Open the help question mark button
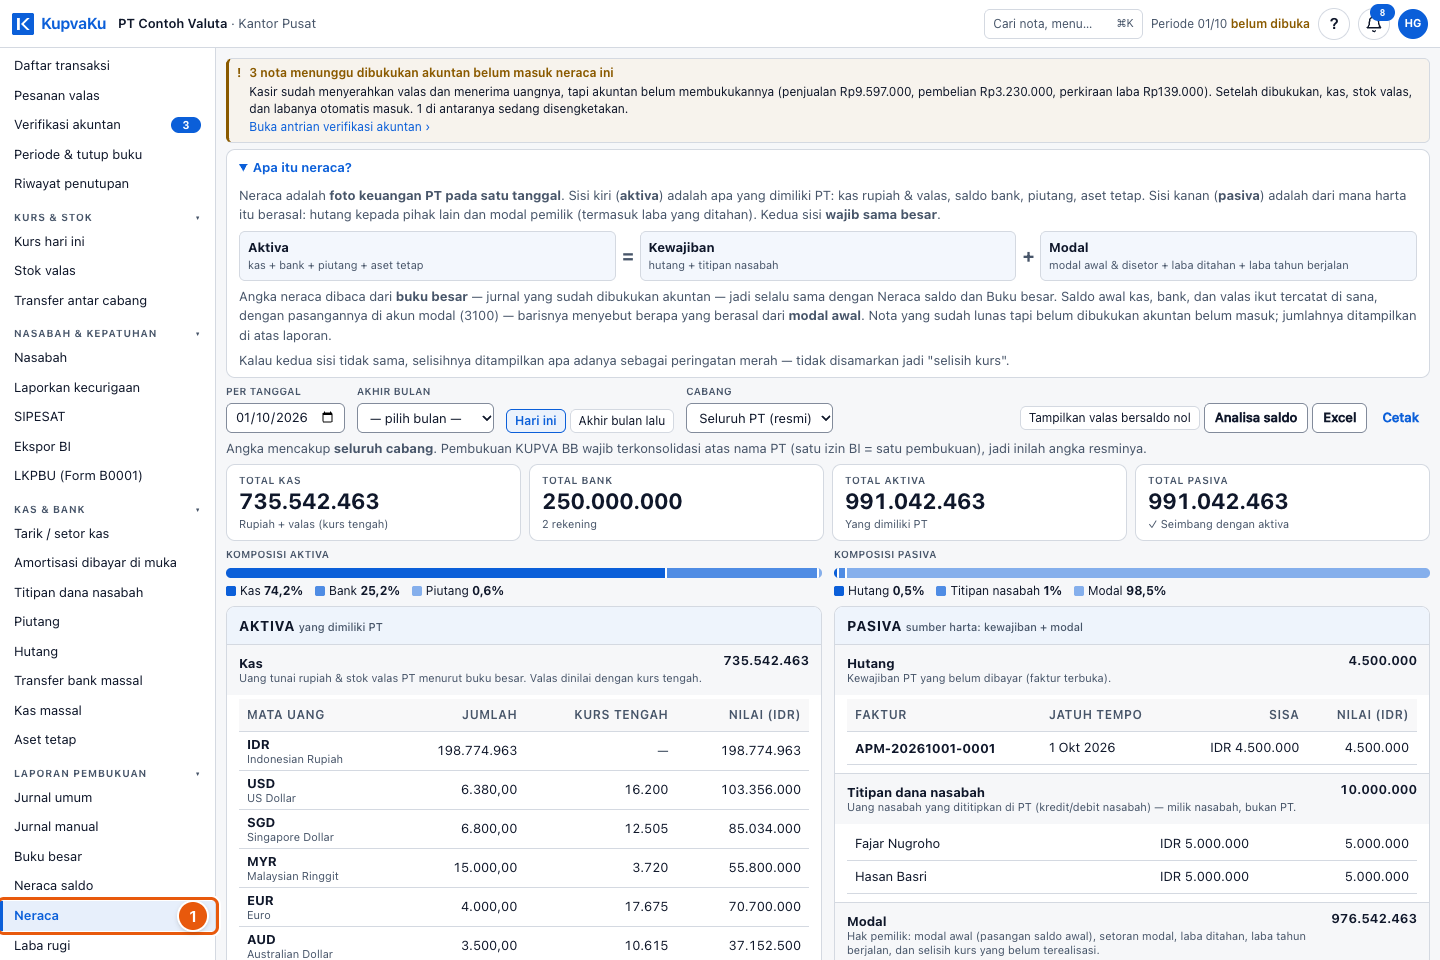1440x960 pixels. pyautogui.click(x=1334, y=24)
